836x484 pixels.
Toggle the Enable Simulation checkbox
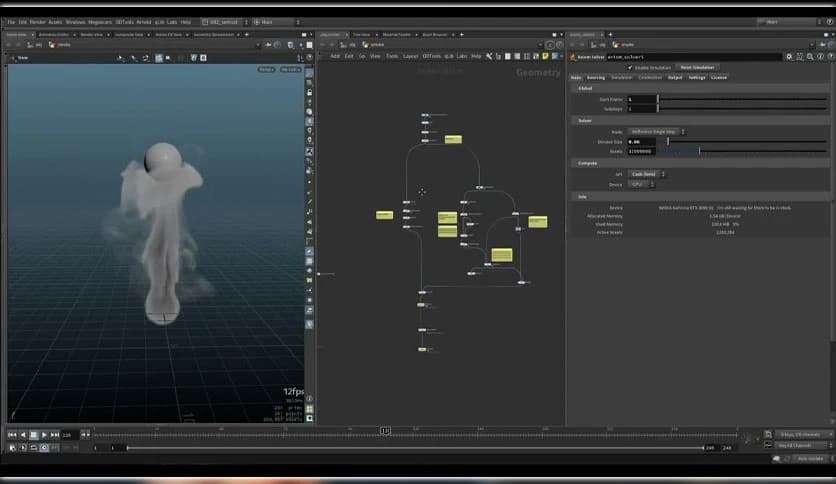click(630, 67)
